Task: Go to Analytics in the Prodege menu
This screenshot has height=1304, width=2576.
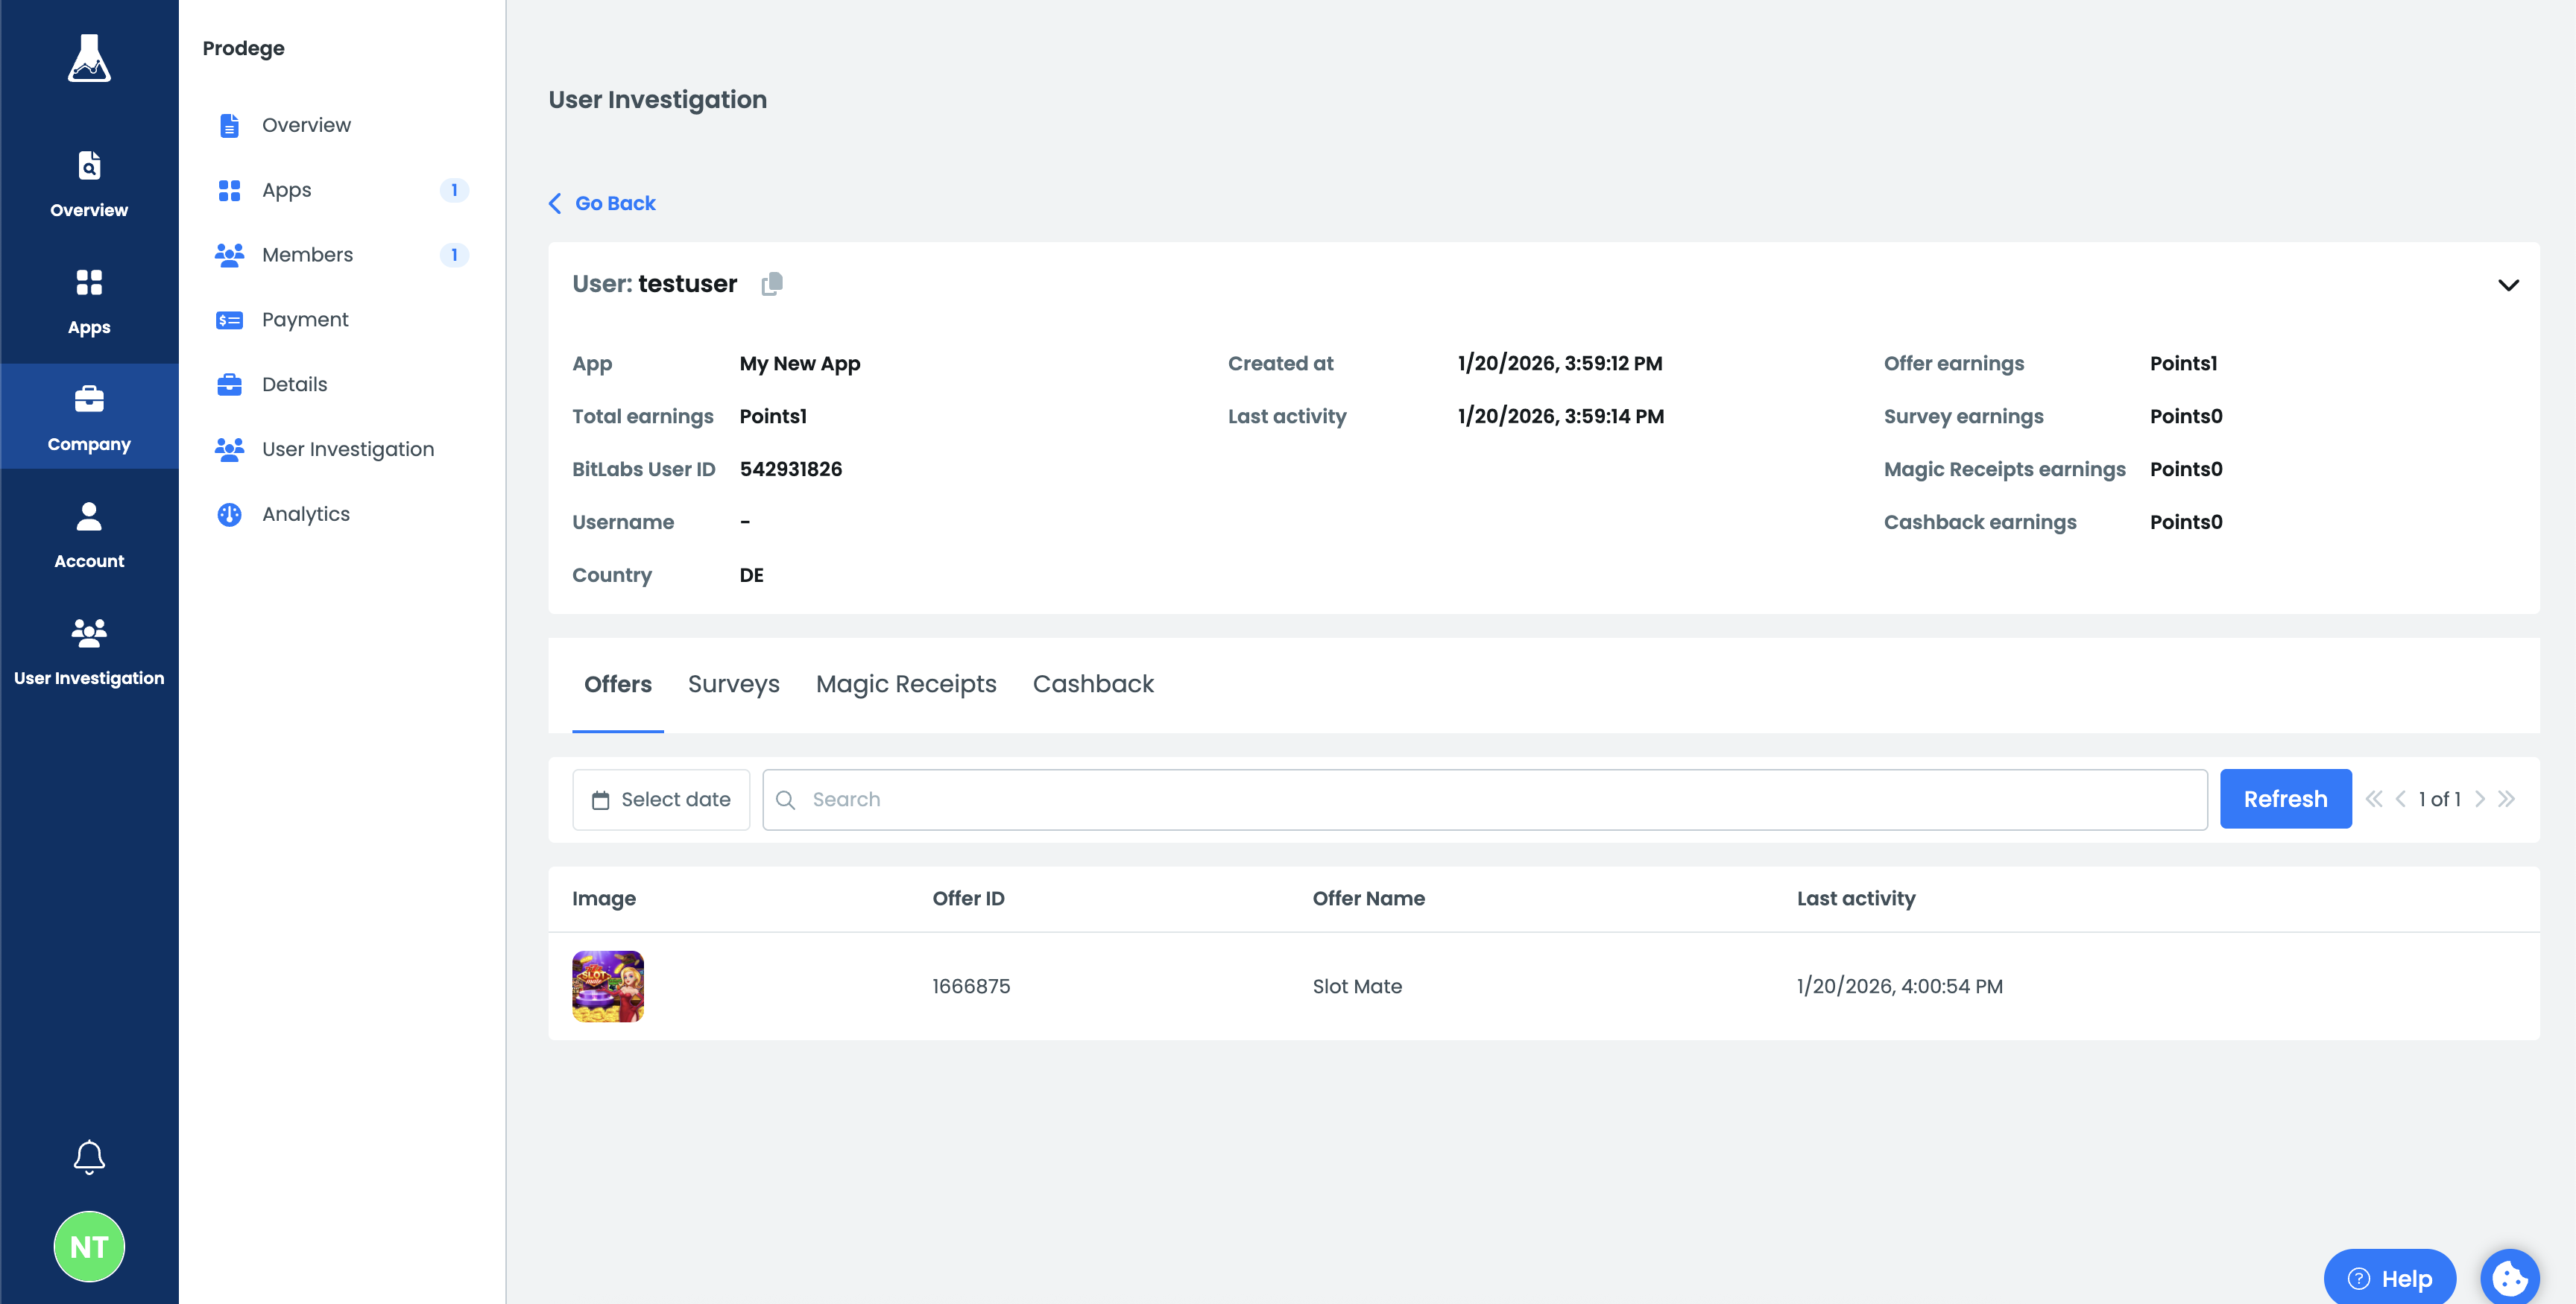Action: (305, 514)
